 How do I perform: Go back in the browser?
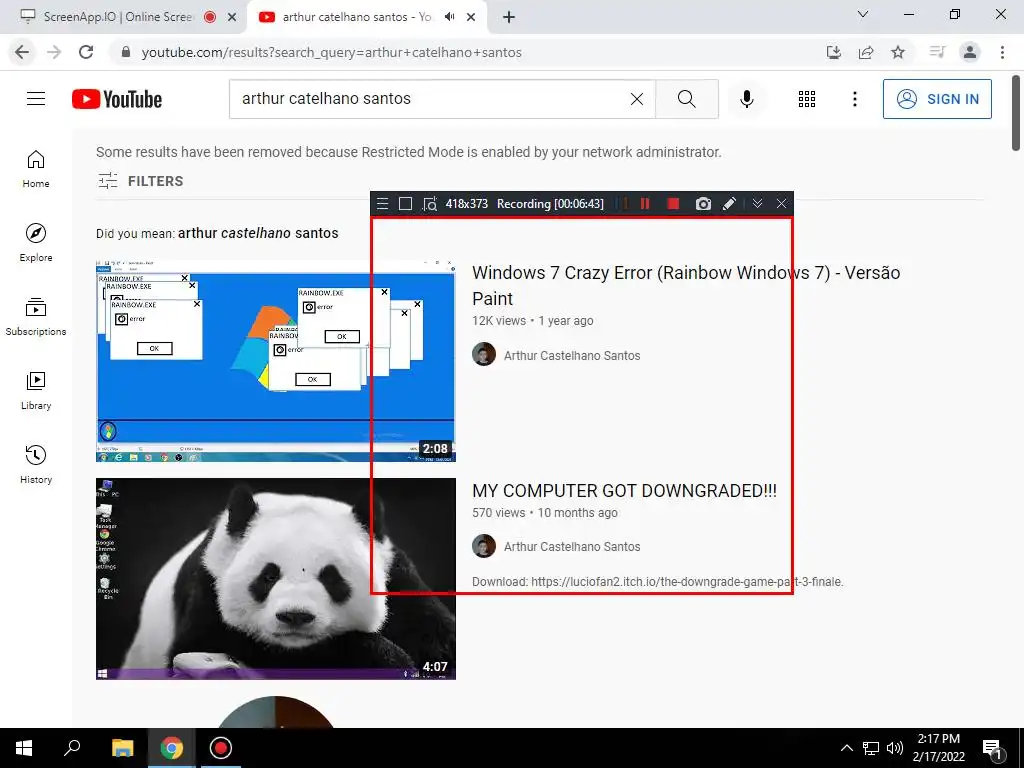(22, 52)
